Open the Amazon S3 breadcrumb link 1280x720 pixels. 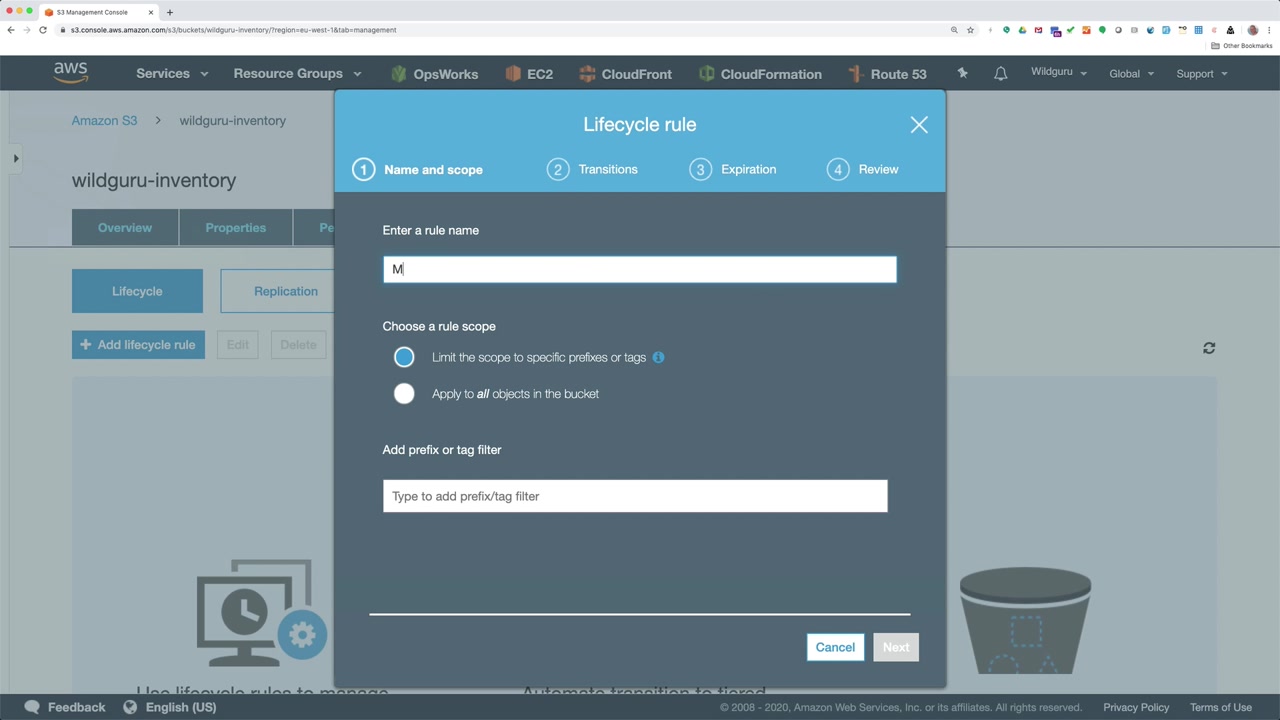[x=104, y=121]
